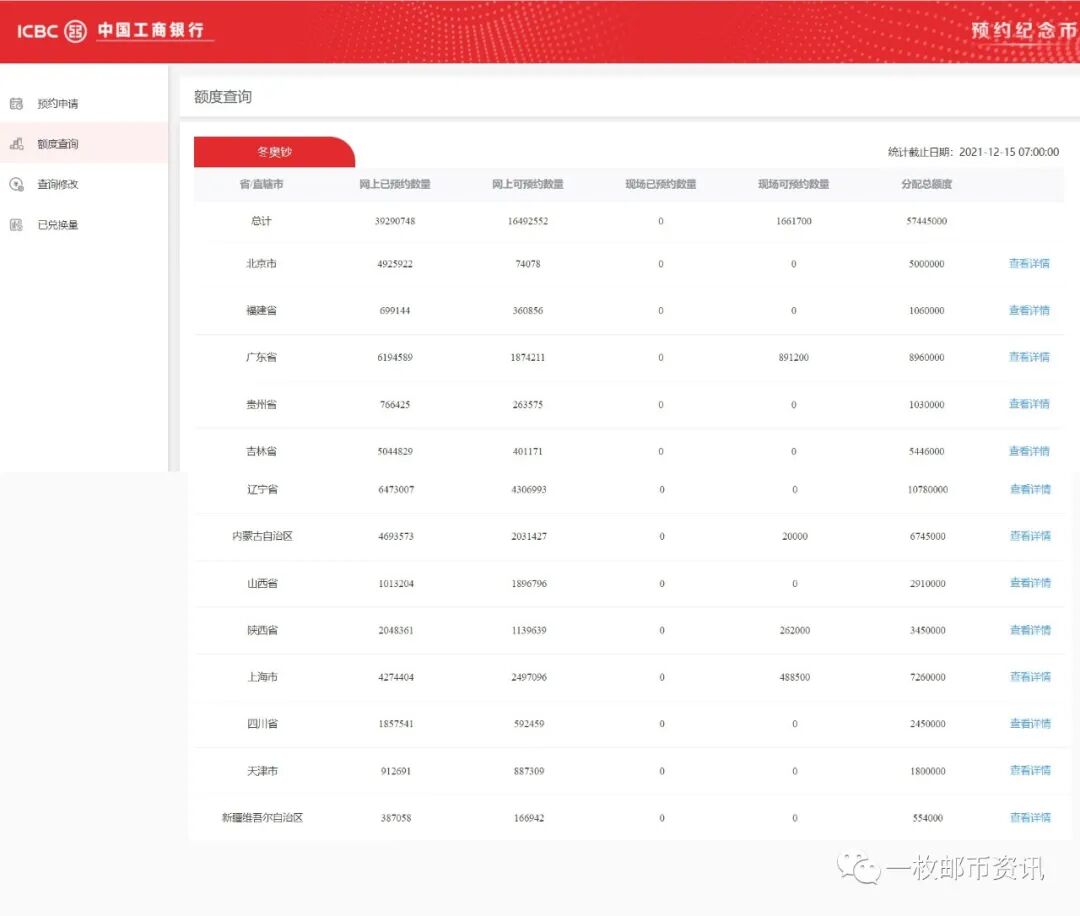Open 查看详情 for 陕西省
1080x916 pixels.
coord(1030,629)
